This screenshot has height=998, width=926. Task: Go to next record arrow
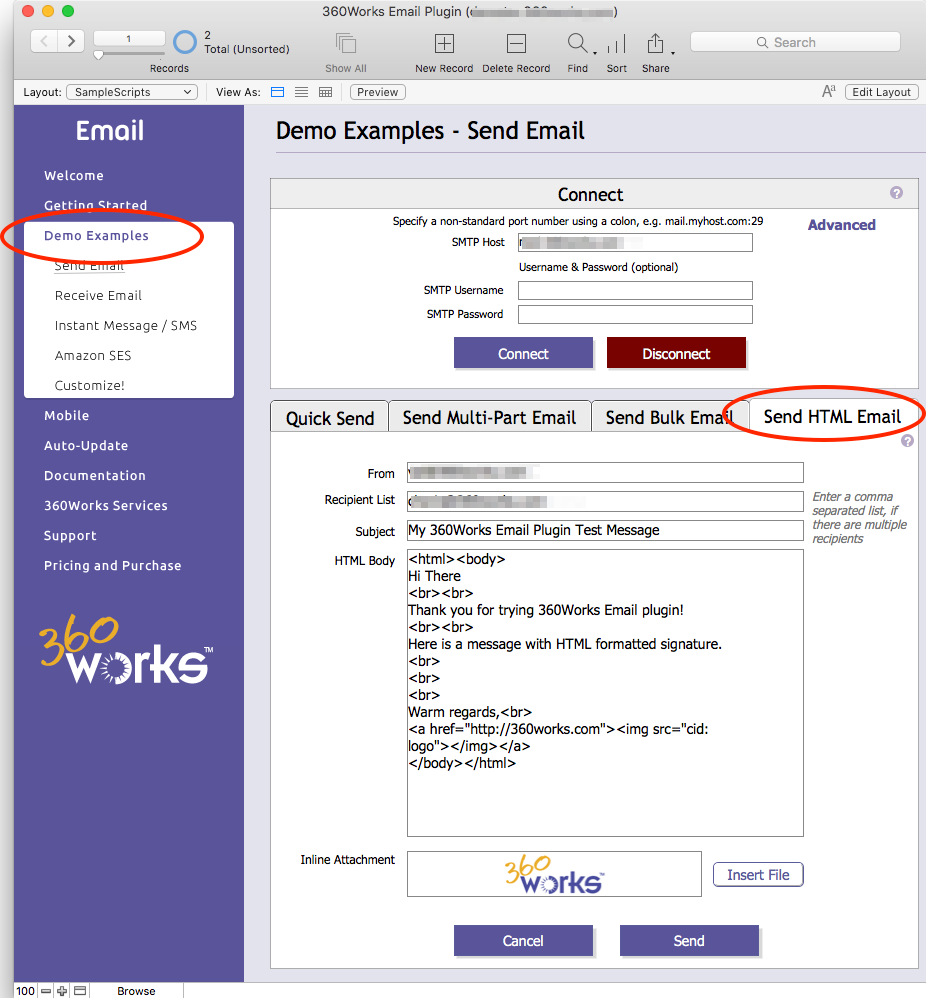pos(71,42)
